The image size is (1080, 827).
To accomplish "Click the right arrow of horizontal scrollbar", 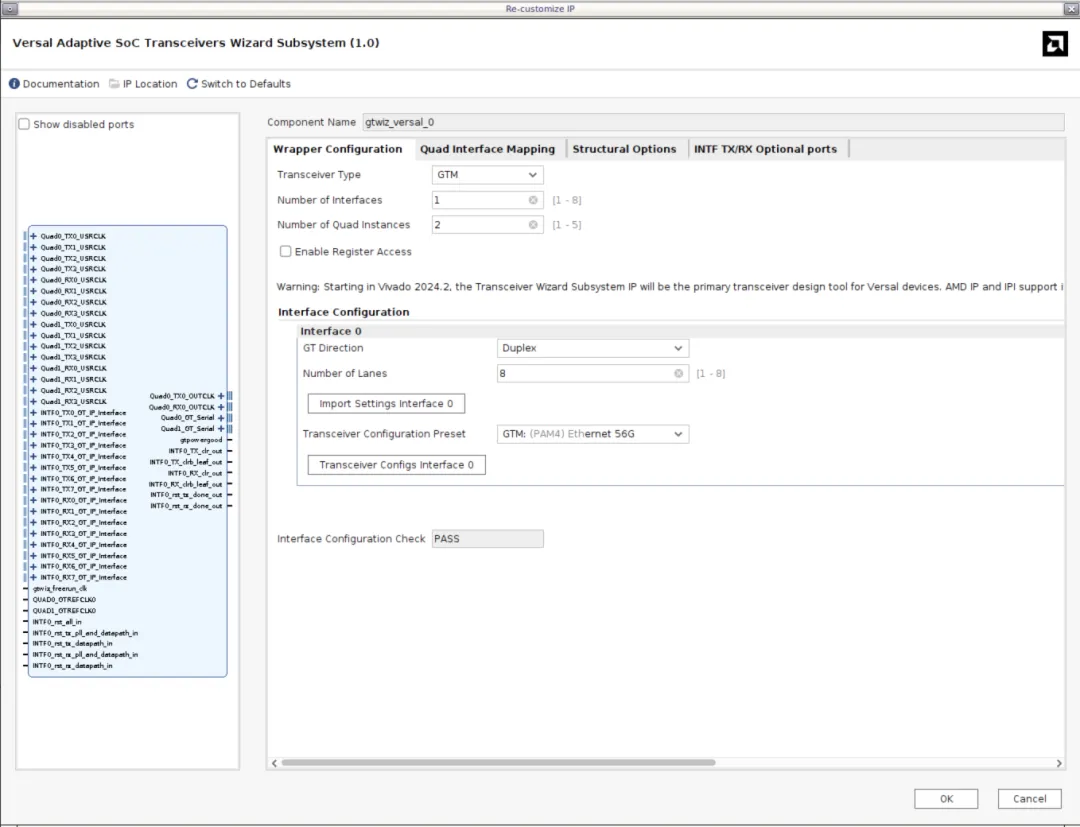I will [1059, 762].
